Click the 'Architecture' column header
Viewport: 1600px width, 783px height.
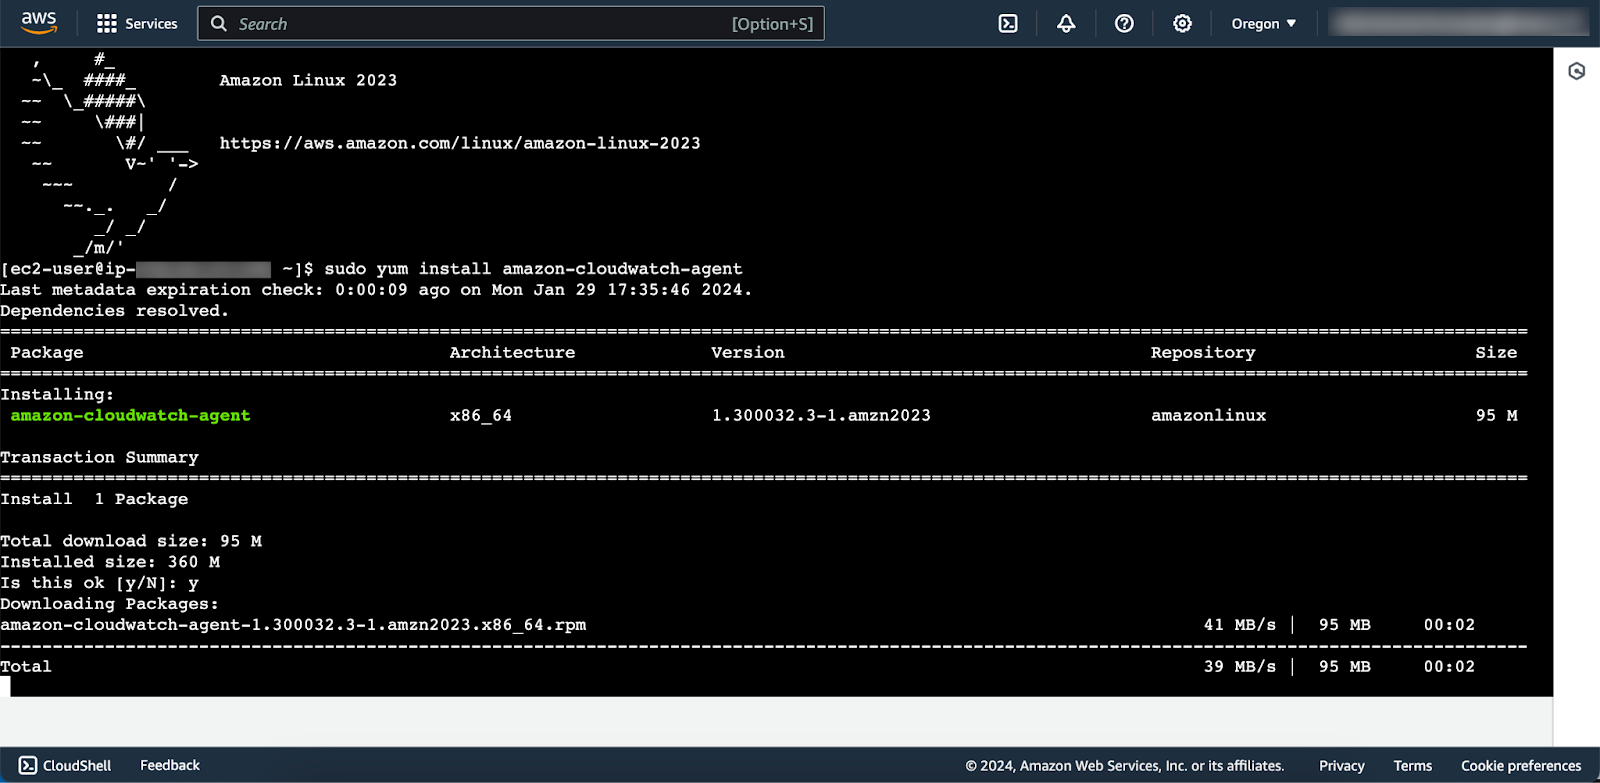(x=512, y=352)
